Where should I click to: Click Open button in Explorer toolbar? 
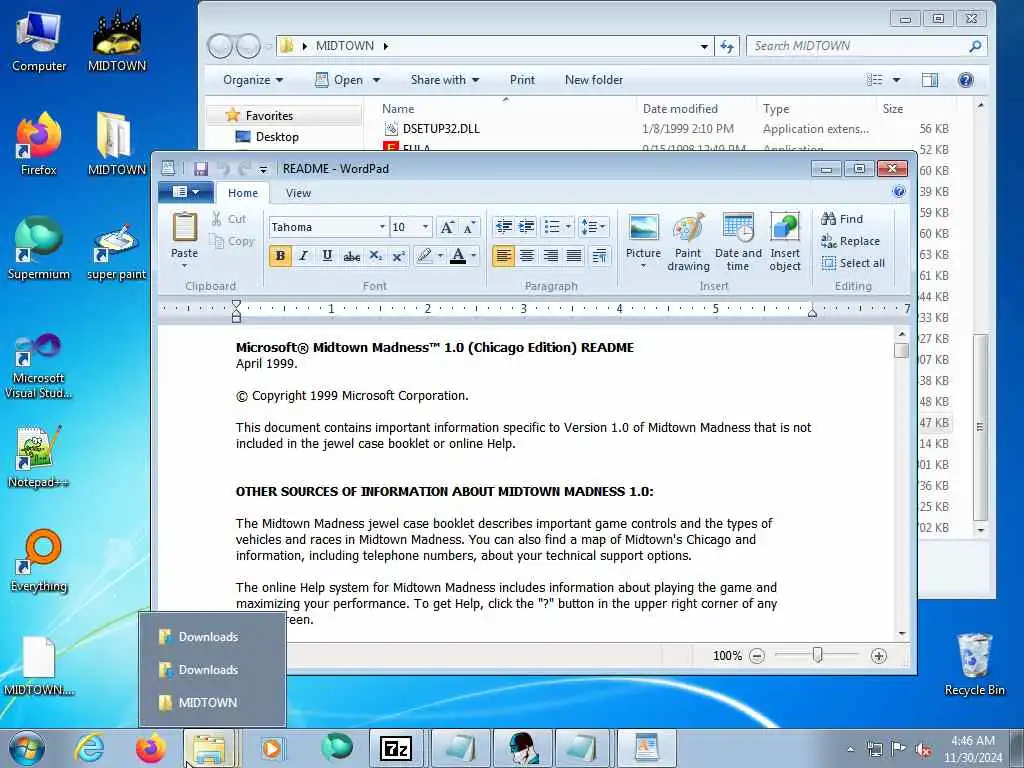(x=340, y=80)
